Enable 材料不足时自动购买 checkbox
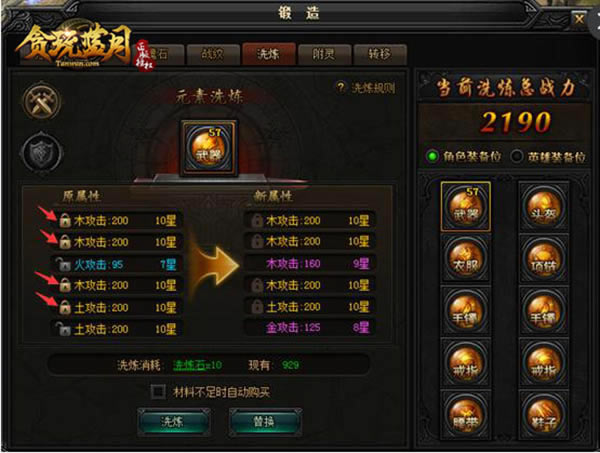Image resolution: width=600 pixels, height=453 pixels. [158, 391]
